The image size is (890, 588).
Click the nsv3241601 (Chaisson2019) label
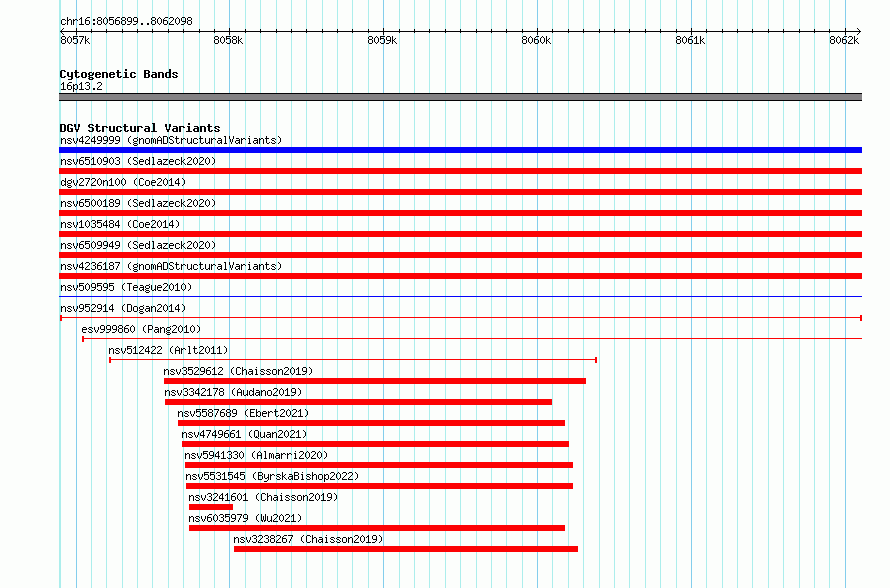pyautogui.click(x=263, y=497)
